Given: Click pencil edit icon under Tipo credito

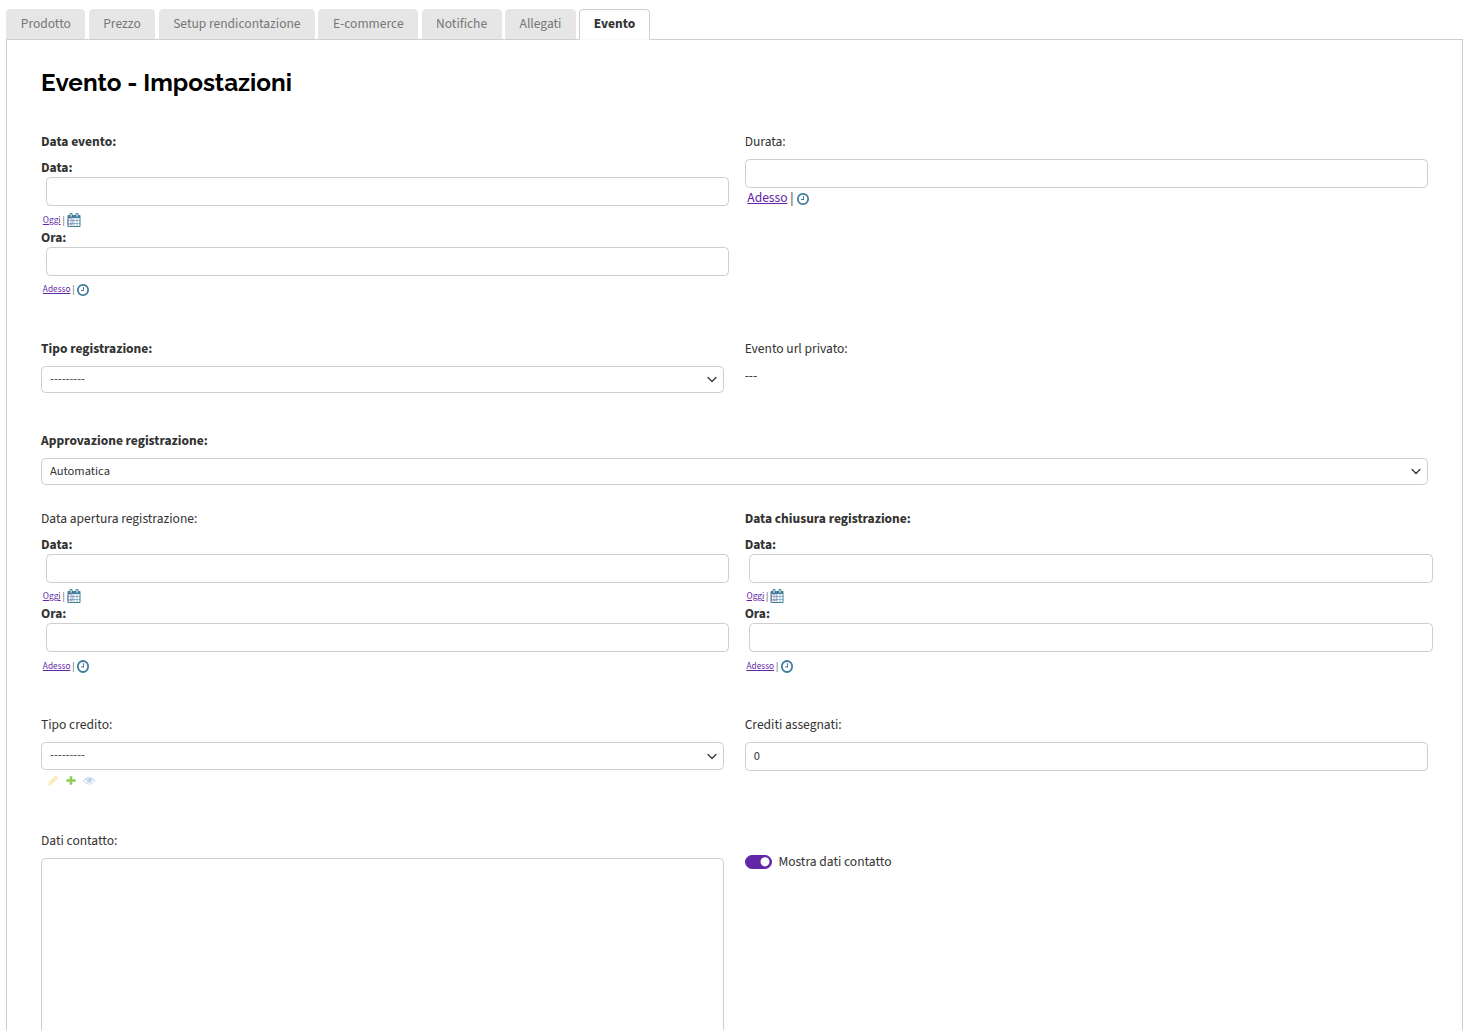Looking at the screenshot, I should click(x=53, y=781).
